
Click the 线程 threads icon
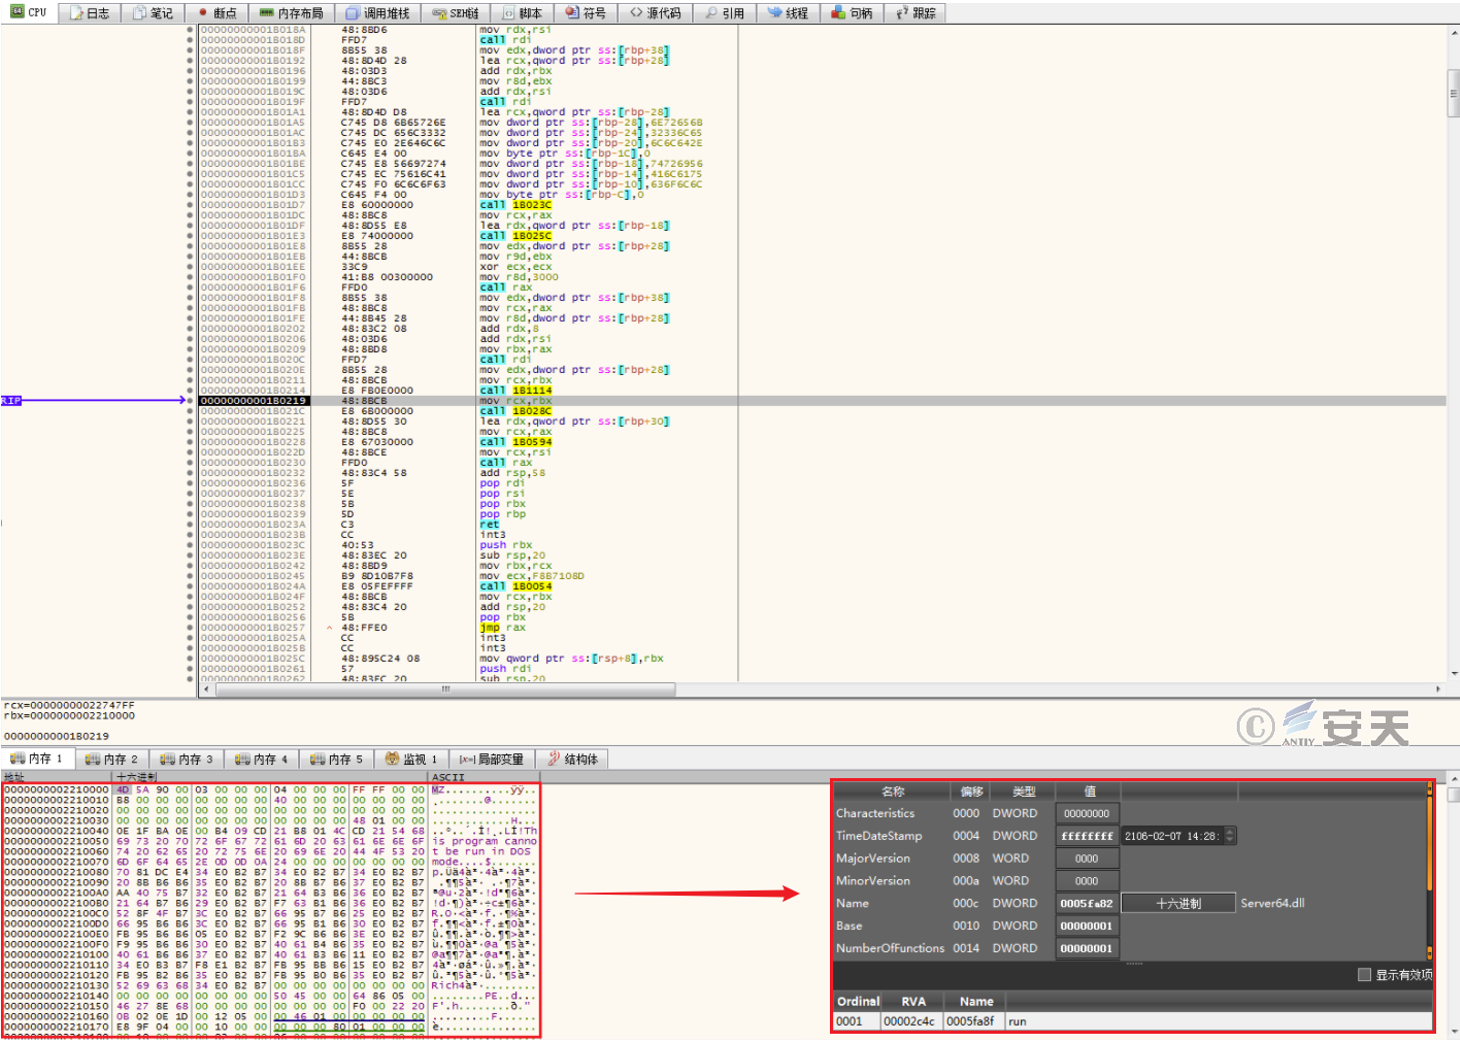coord(775,13)
